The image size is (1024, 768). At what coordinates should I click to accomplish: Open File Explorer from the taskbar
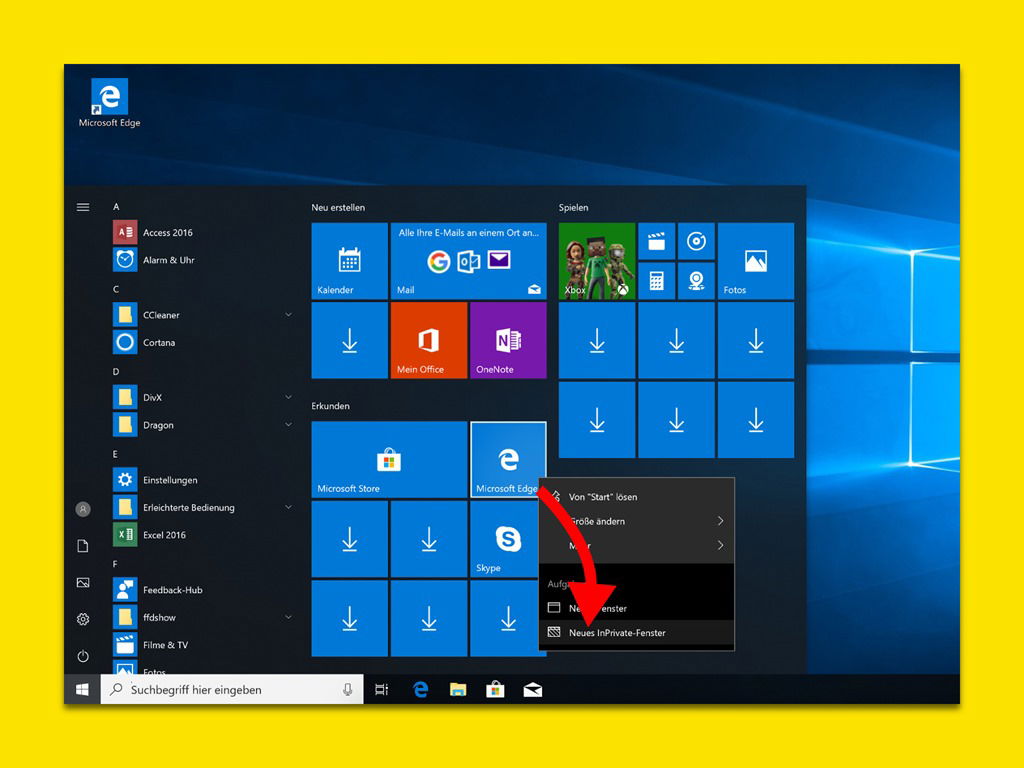(x=458, y=690)
